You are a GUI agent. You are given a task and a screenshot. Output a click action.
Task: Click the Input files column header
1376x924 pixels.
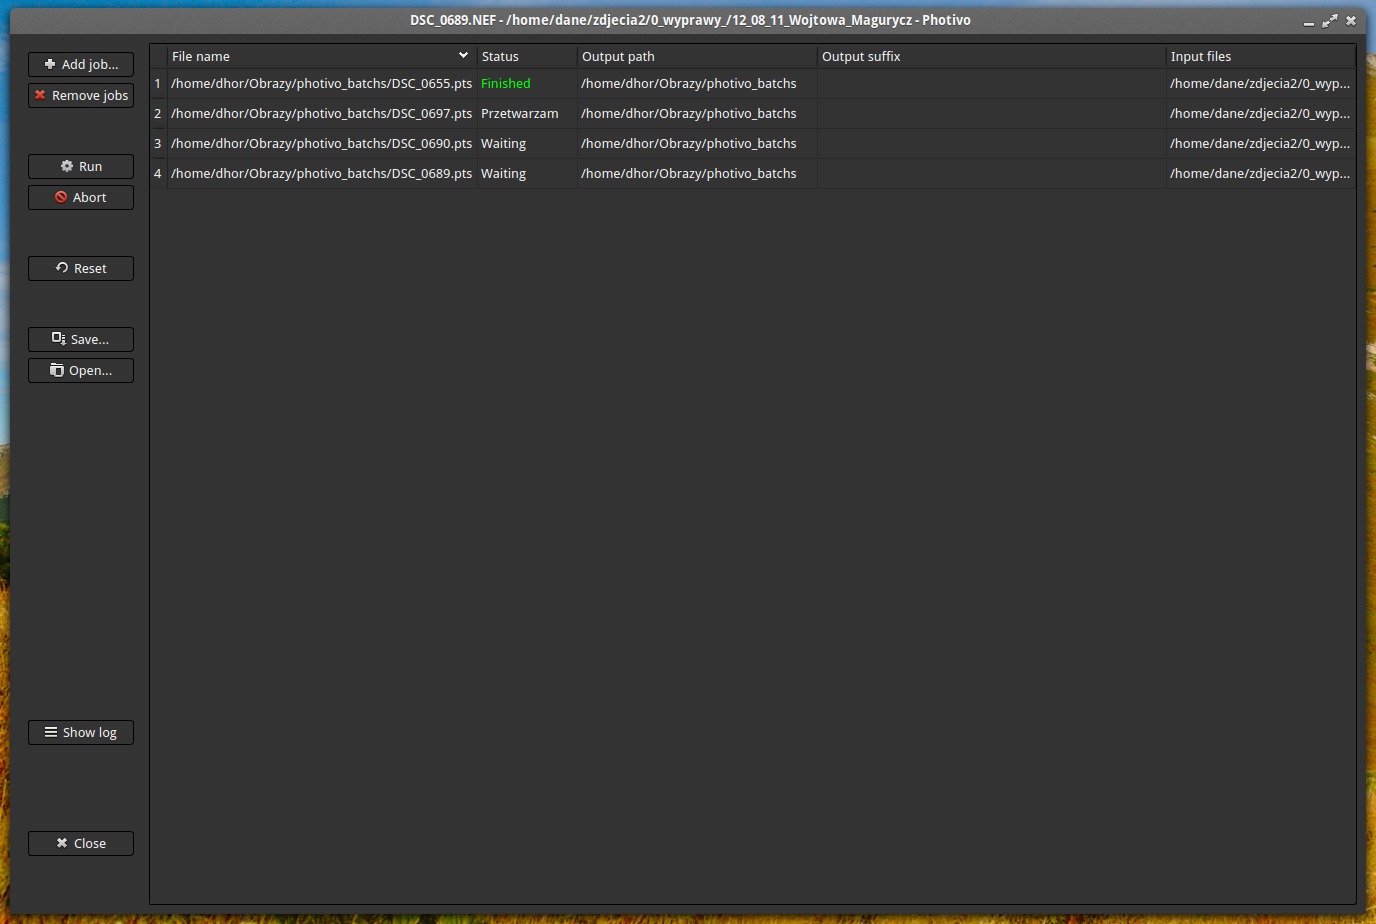tap(1260, 56)
